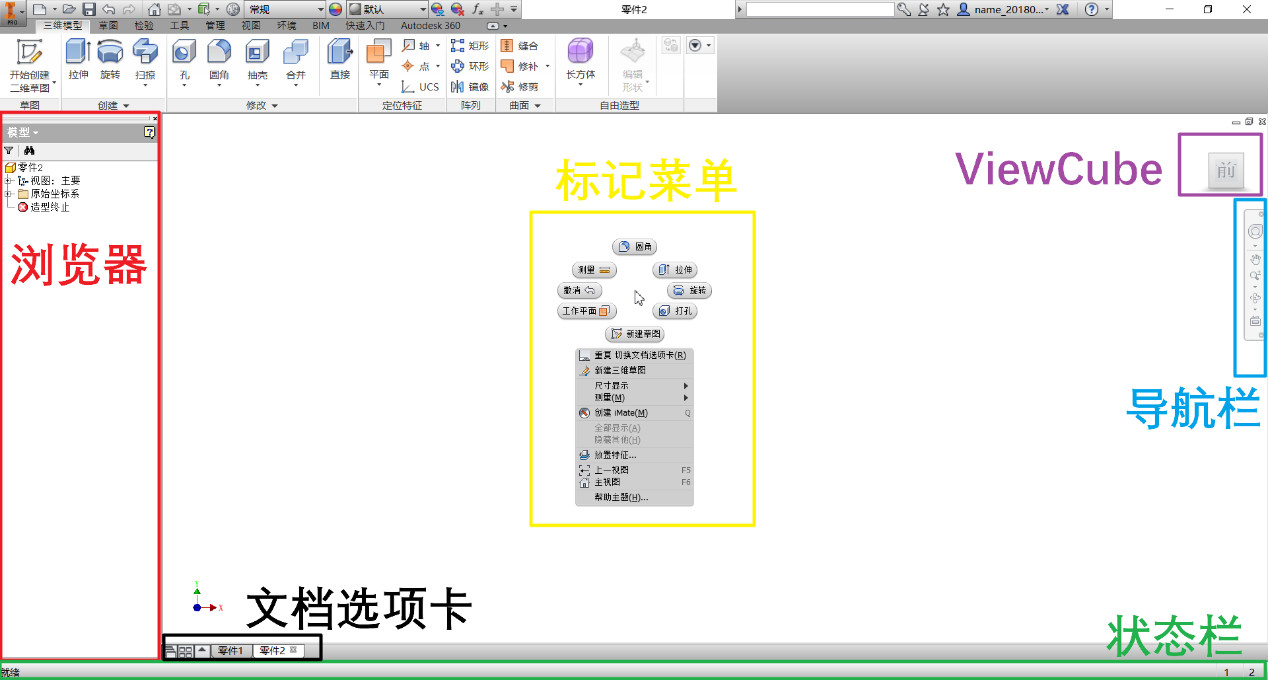Image resolution: width=1268 pixels, height=680 pixels.
Task: Click the full navigation wheel icon
Action: coord(1256,232)
